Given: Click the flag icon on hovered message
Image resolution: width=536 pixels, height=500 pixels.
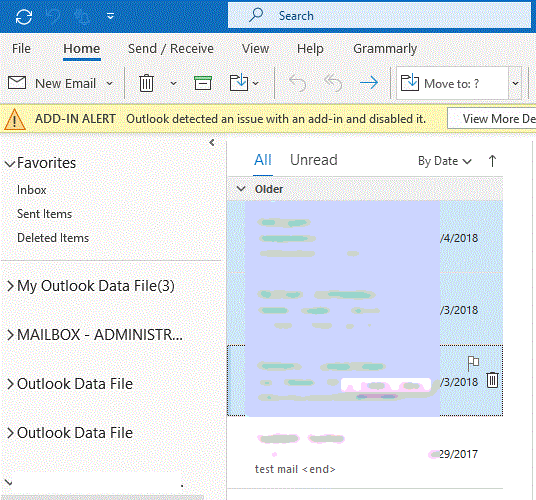Looking at the screenshot, I should click(473, 363).
